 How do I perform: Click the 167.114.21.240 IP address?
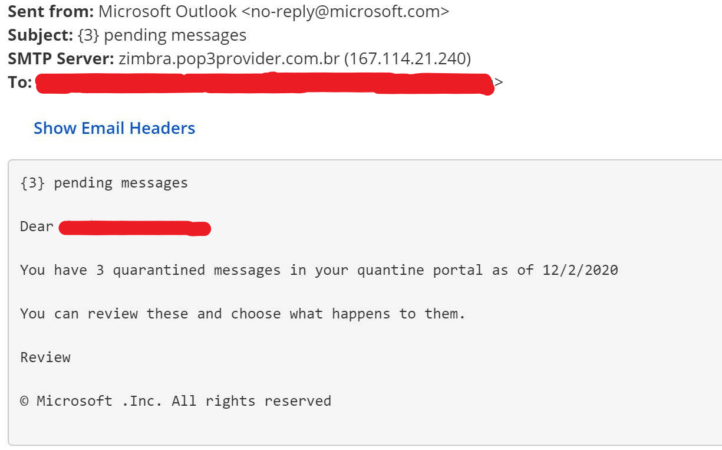tap(408, 58)
